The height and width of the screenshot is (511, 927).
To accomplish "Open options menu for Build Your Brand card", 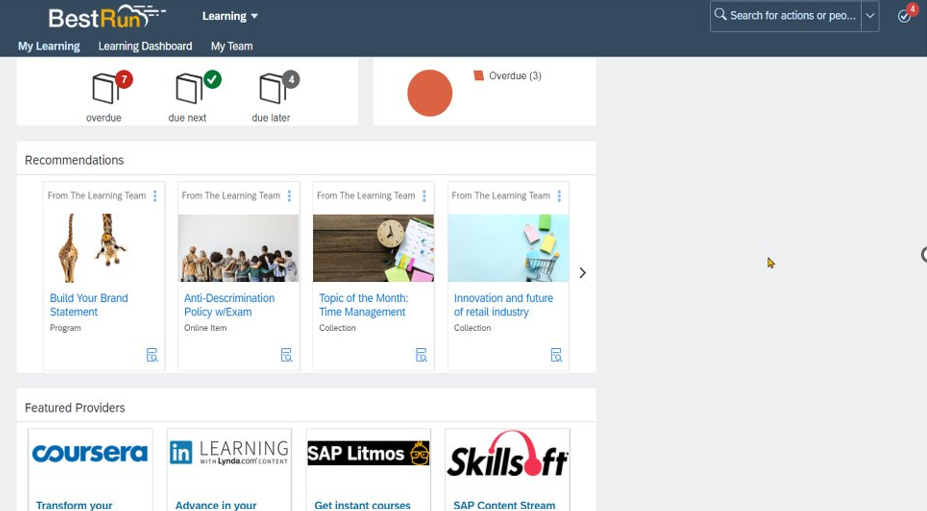I will (x=155, y=196).
